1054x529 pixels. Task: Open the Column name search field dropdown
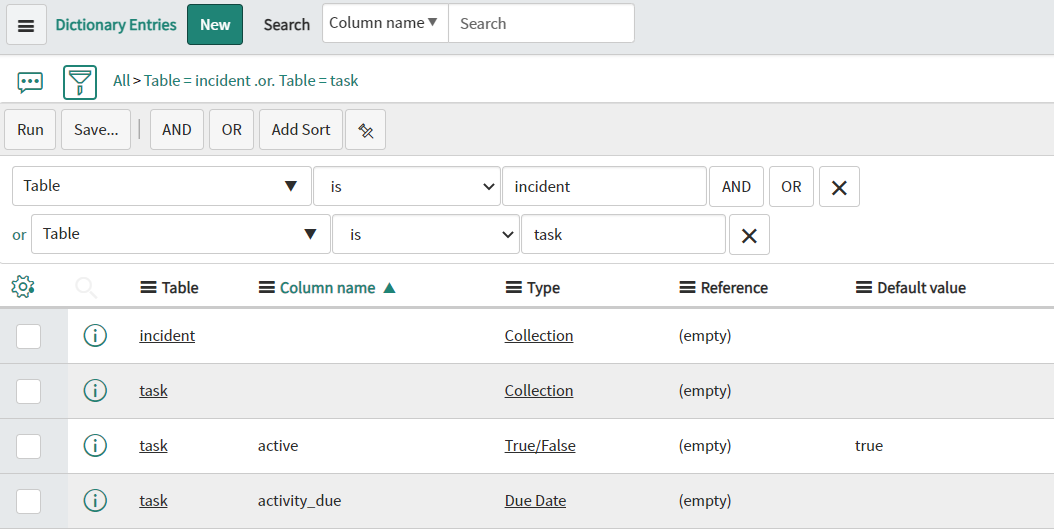385,24
